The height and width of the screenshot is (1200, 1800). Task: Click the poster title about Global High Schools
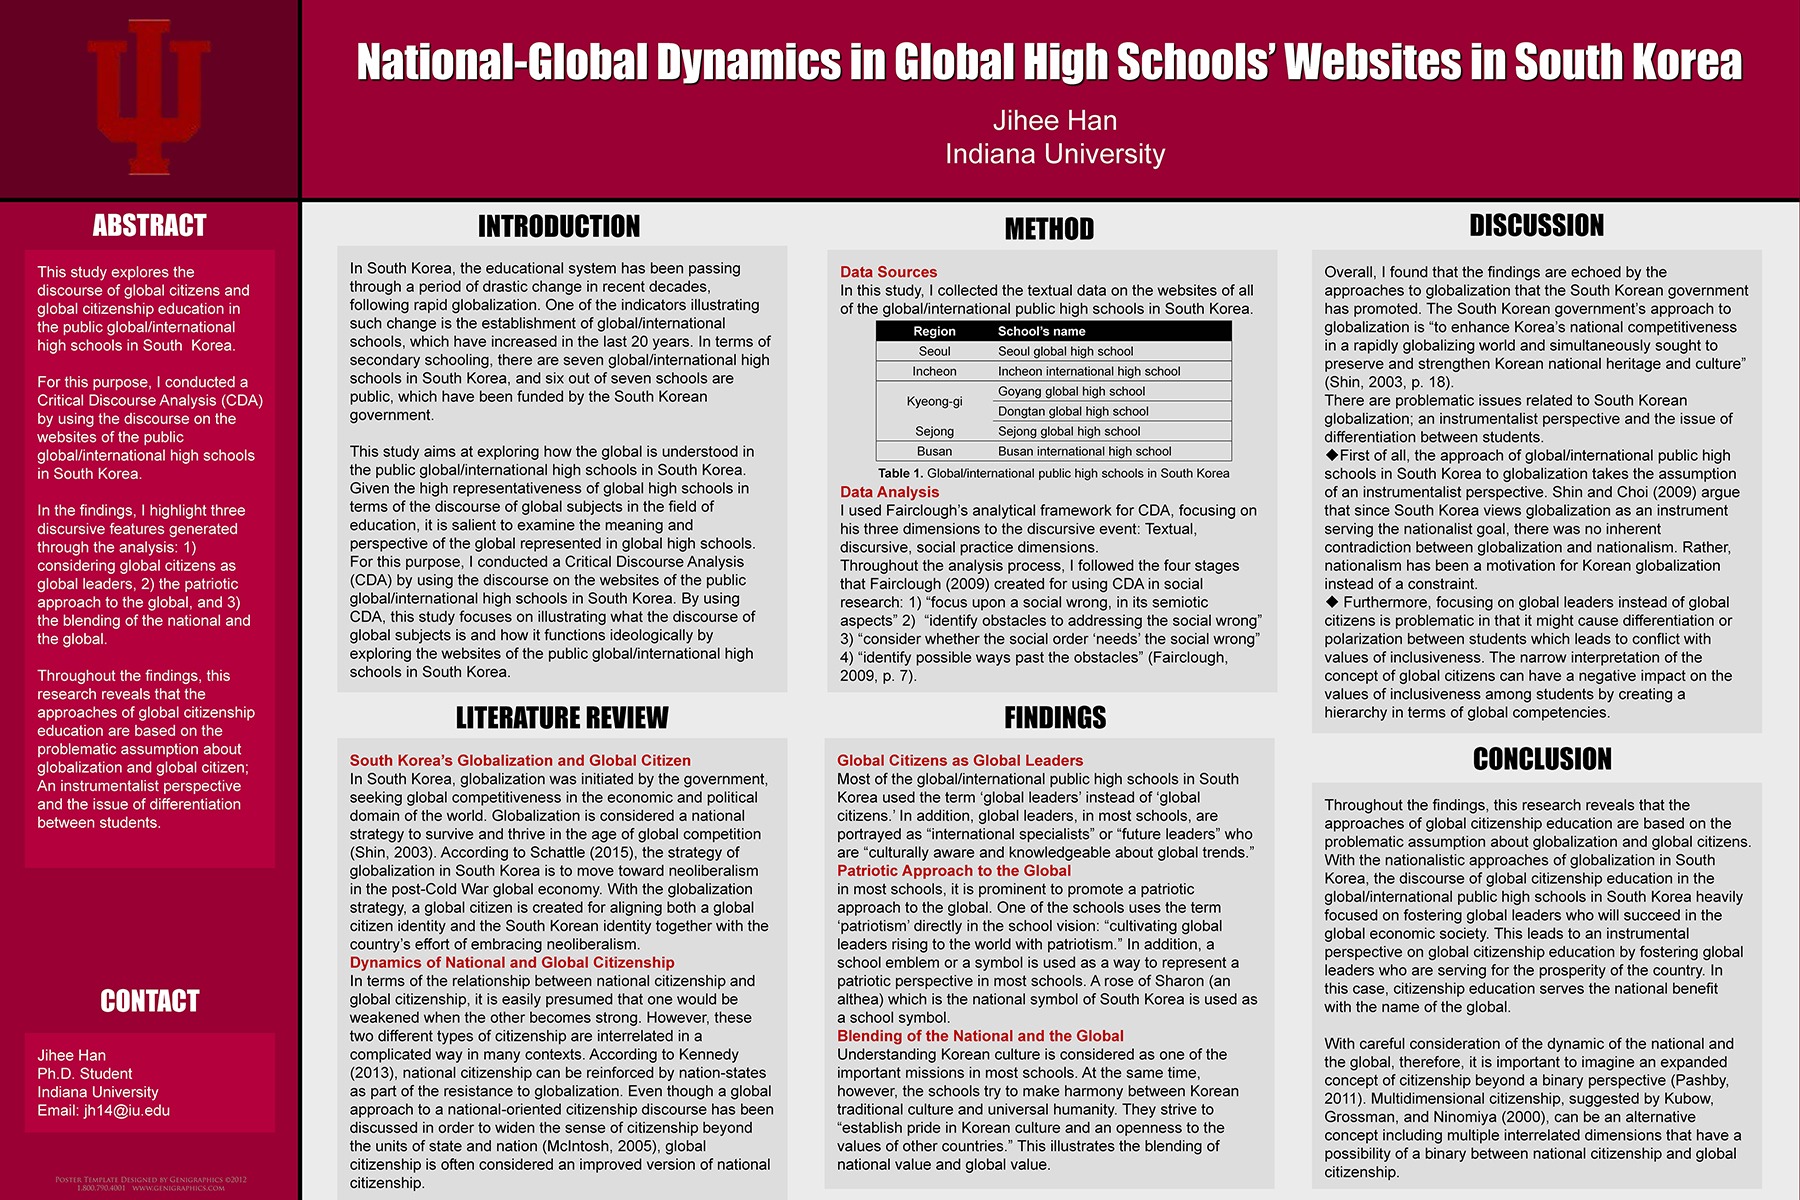coord(1049,62)
